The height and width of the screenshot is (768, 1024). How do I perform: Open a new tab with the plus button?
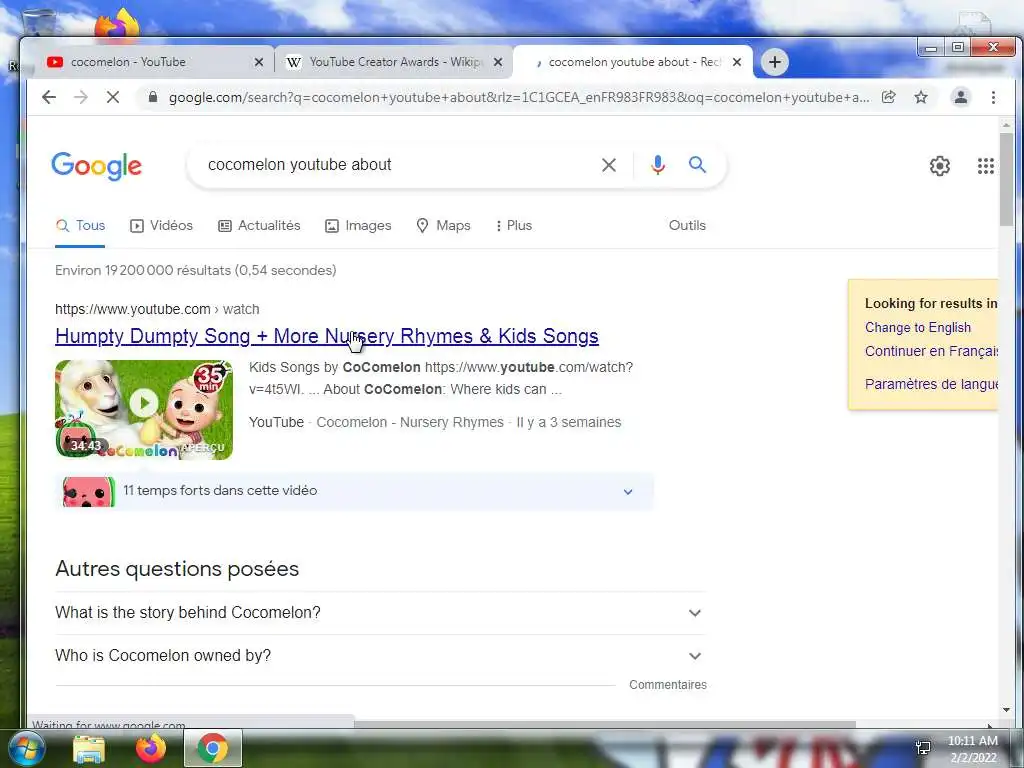pyautogui.click(x=775, y=62)
